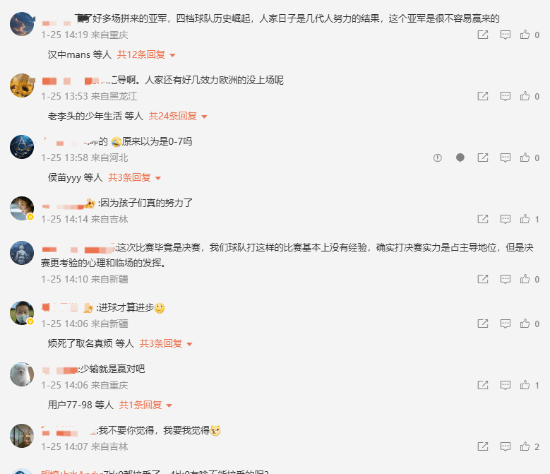Image resolution: width=550 pixels, height=474 pixels.
Task: Show 共3条回复 under 烦死了取名真烦
Action: point(166,343)
